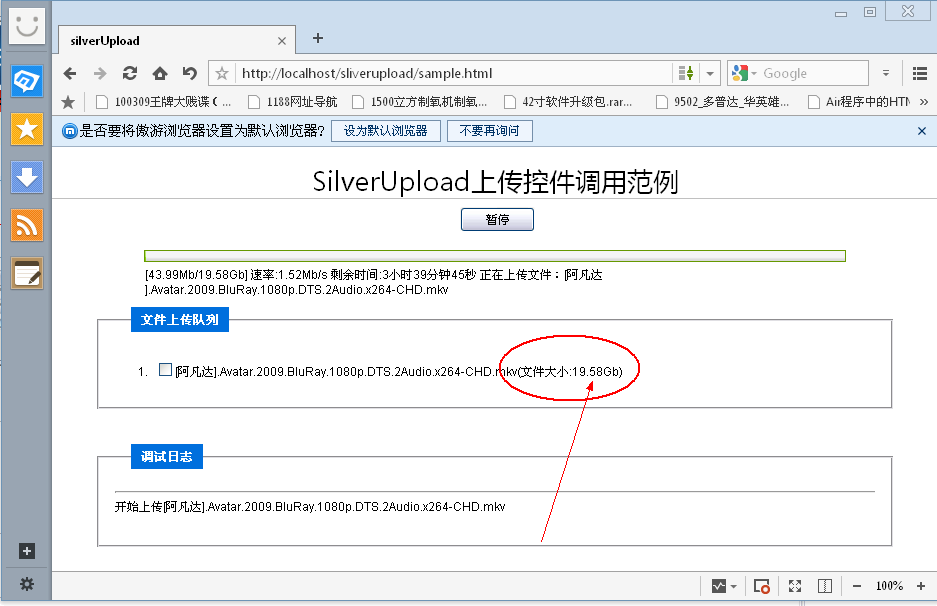The width and height of the screenshot is (937, 606).
Task: Open the RSS feed reader sidebar panel
Action: tap(26, 225)
